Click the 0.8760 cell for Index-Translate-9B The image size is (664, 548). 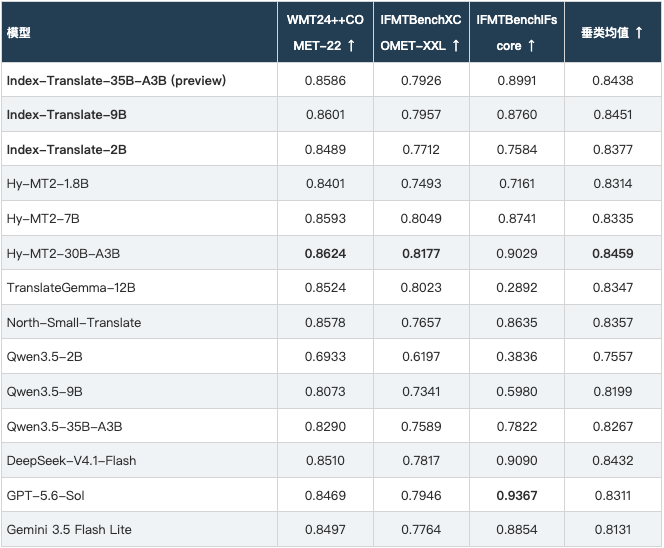517,115
